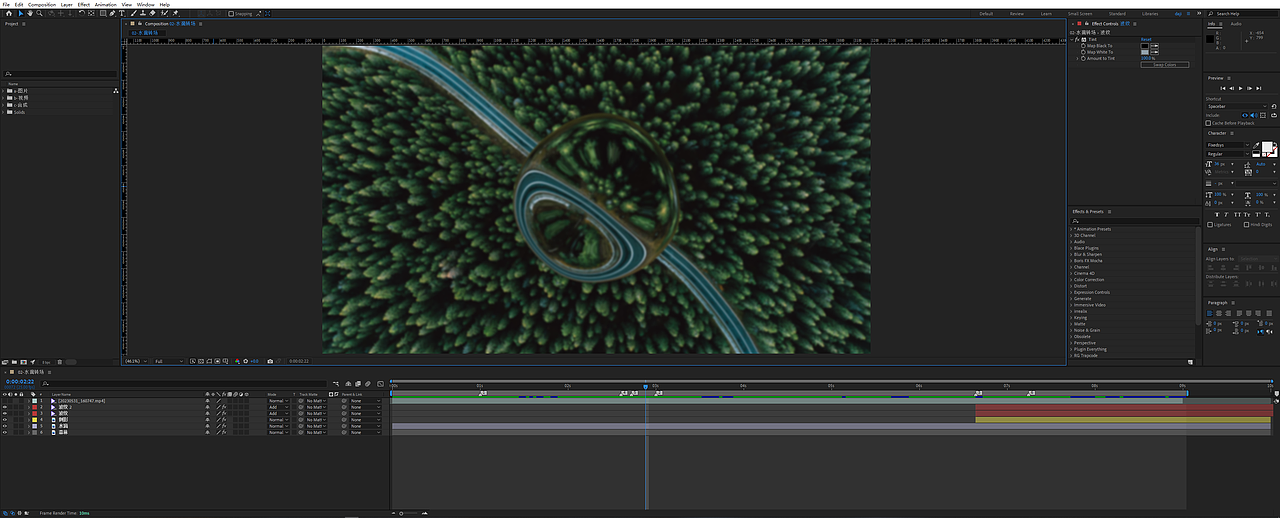
Task: Open the Shortcut Spacebar dropdown
Action: click(x=1237, y=106)
